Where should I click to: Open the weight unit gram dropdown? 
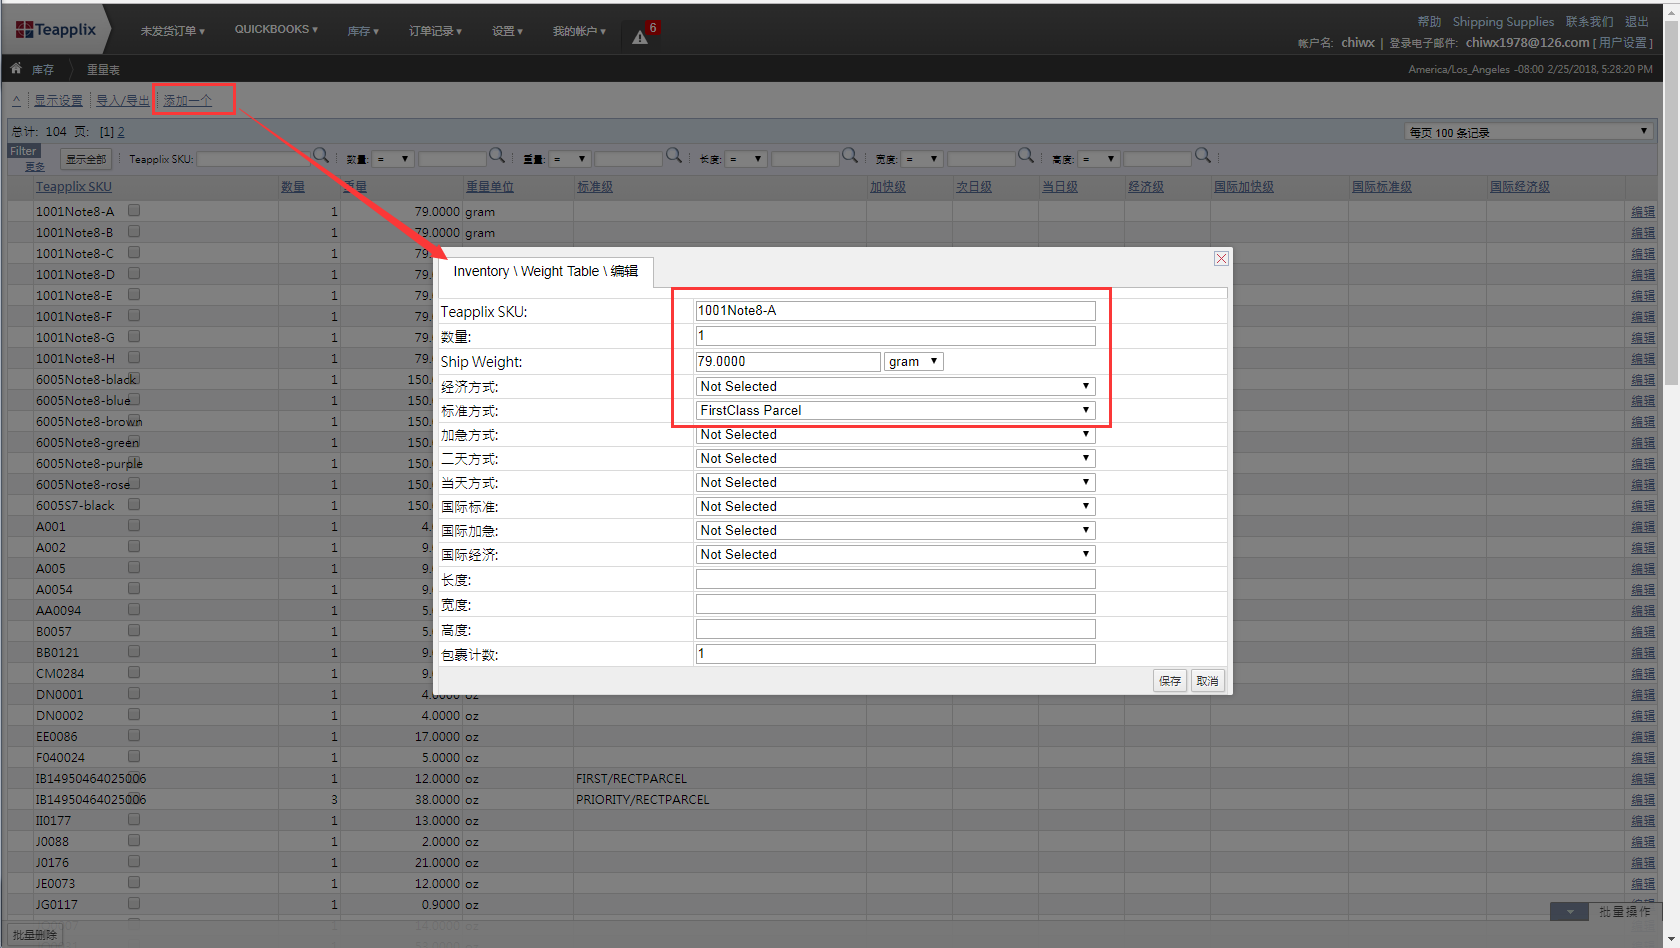(913, 361)
